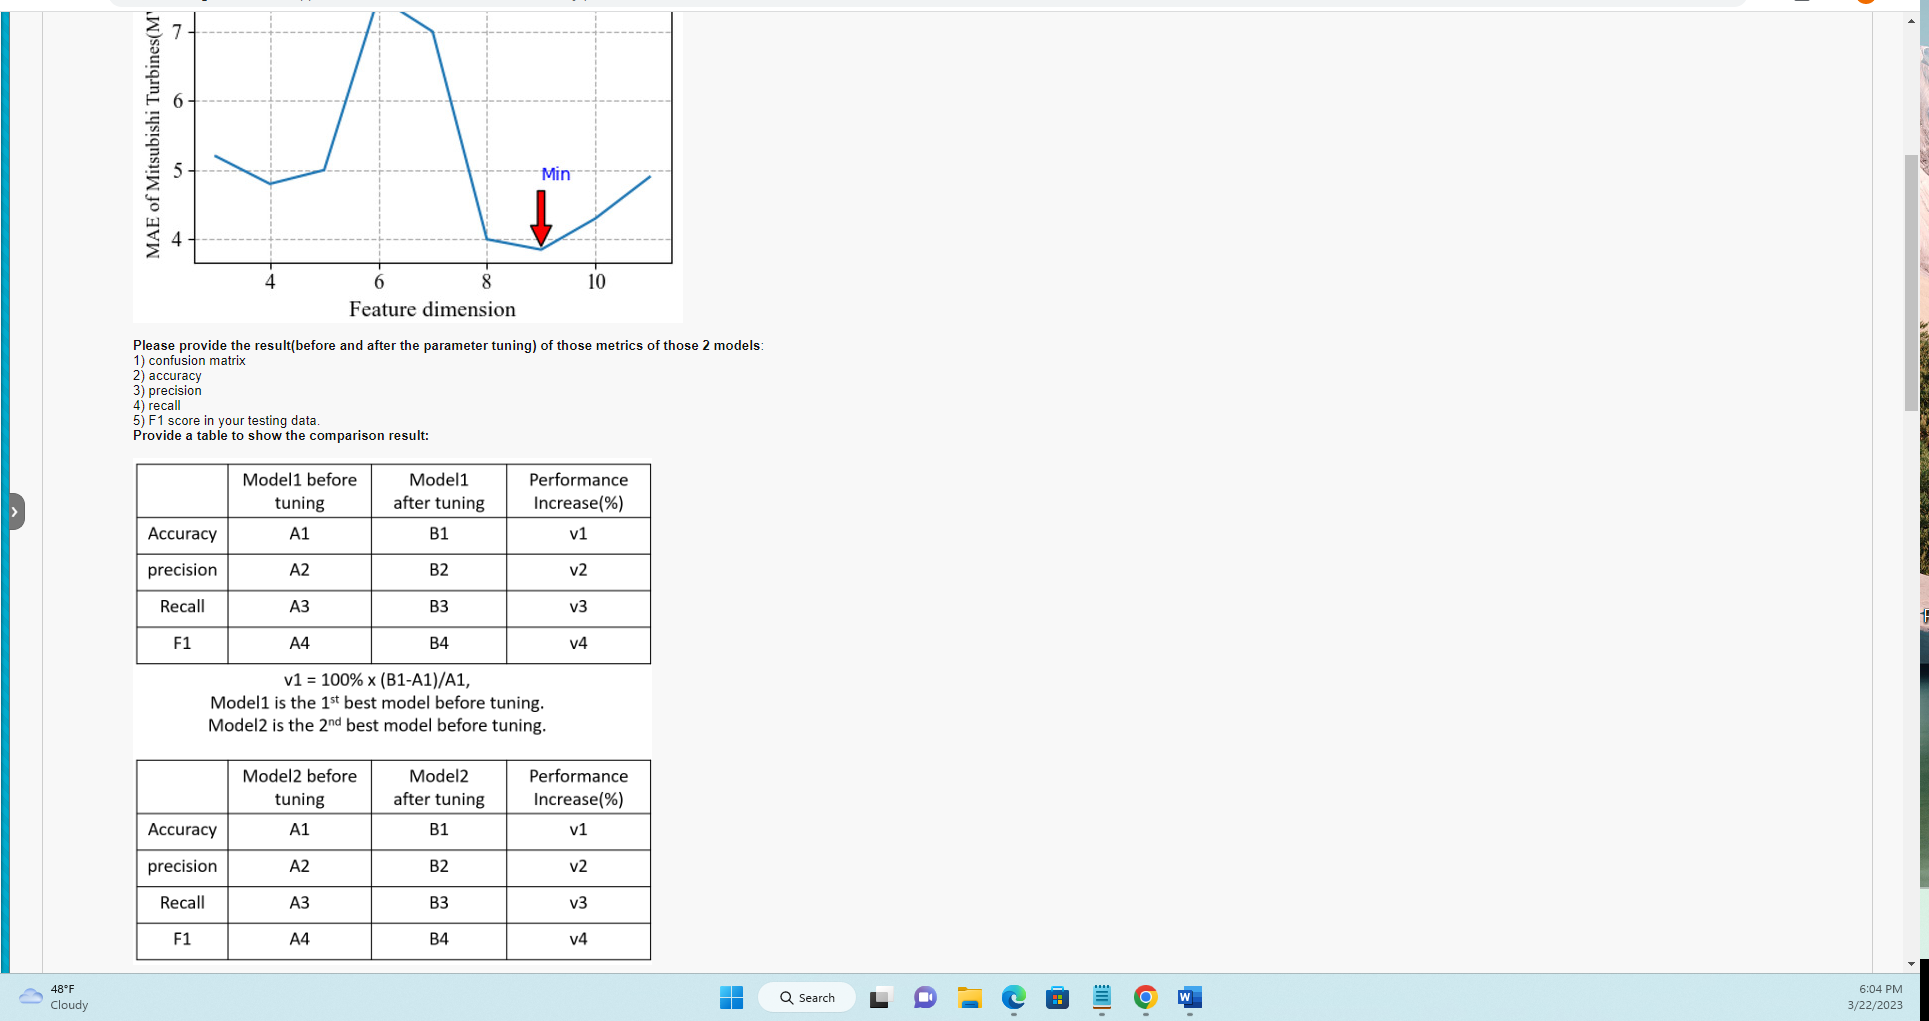Image resolution: width=1929 pixels, height=1021 pixels.
Task: Switch to Microsoft Word on the taskbar
Action: point(1189,997)
